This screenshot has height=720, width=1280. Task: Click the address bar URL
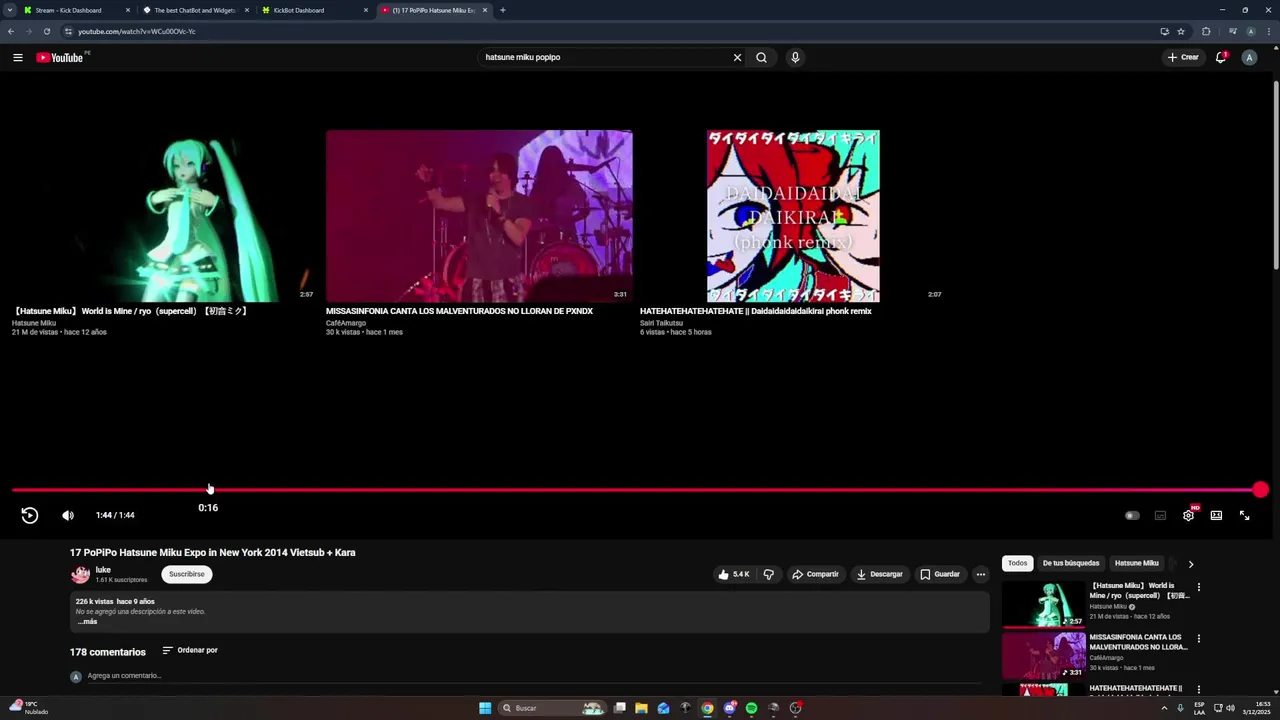pos(137,31)
